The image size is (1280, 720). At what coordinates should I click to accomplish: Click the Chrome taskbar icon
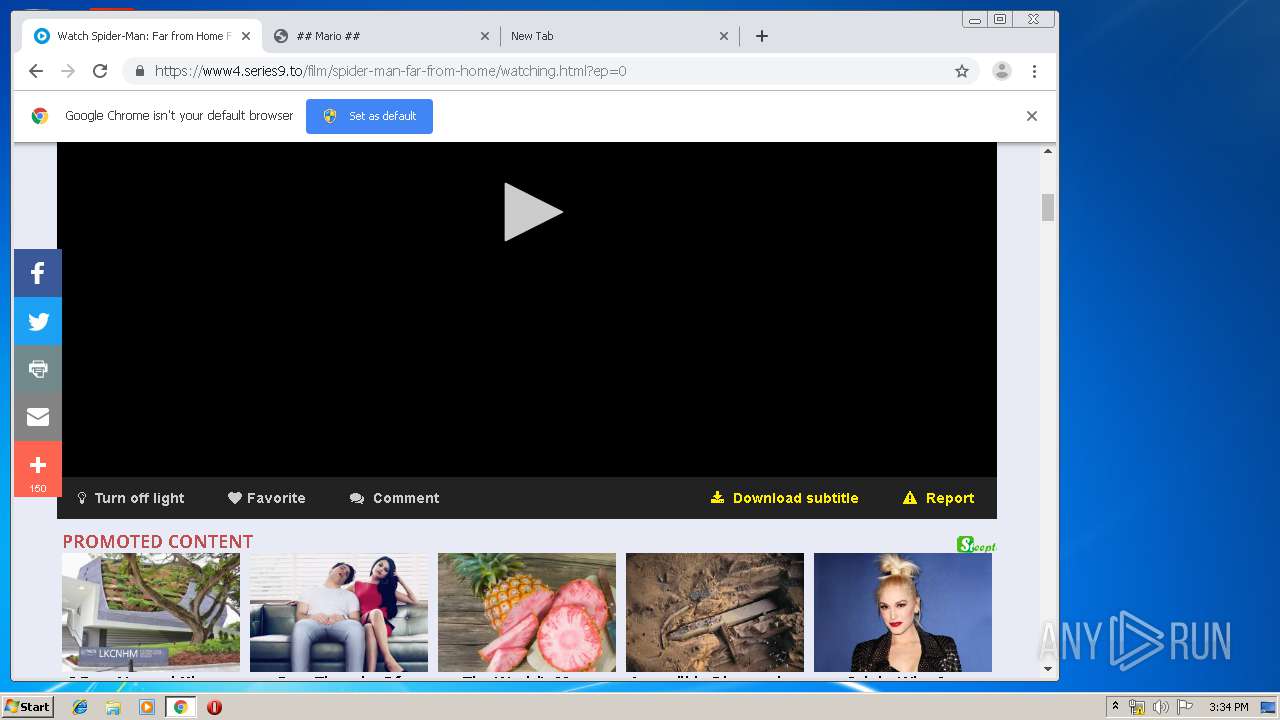(180, 707)
